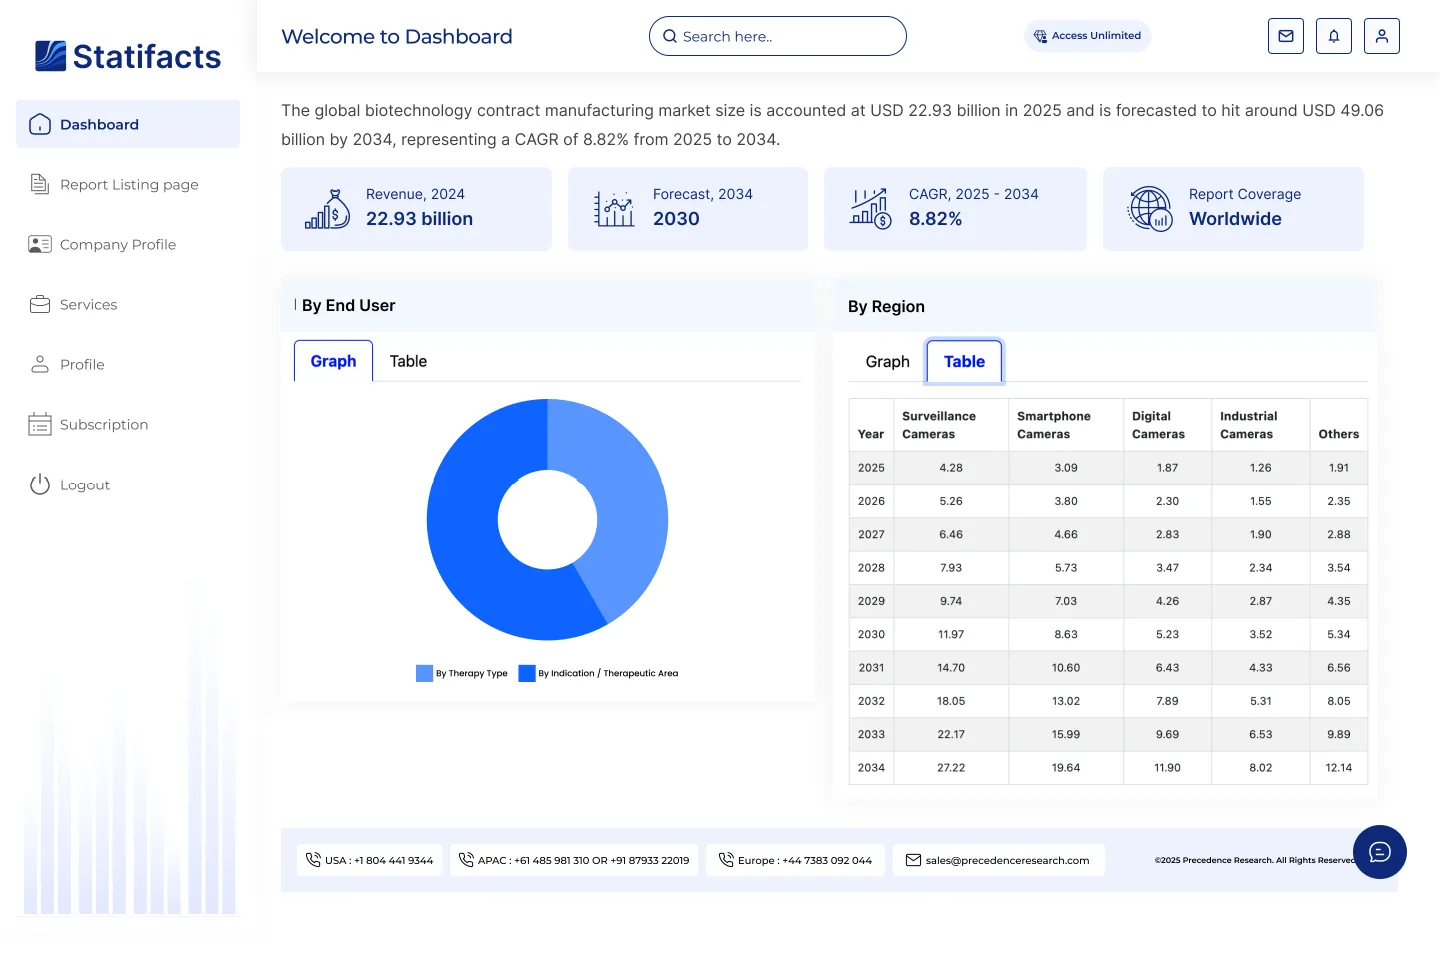Click the 2034 year row cell

coord(871,768)
